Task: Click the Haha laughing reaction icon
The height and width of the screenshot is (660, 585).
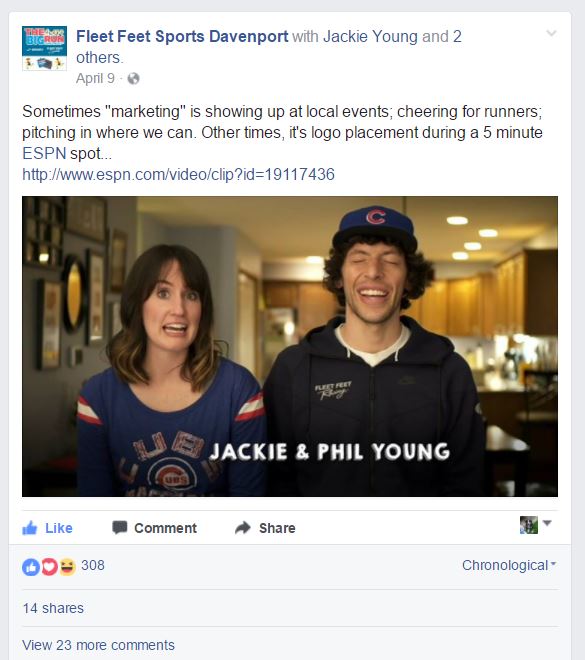Action: coord(67,567)
